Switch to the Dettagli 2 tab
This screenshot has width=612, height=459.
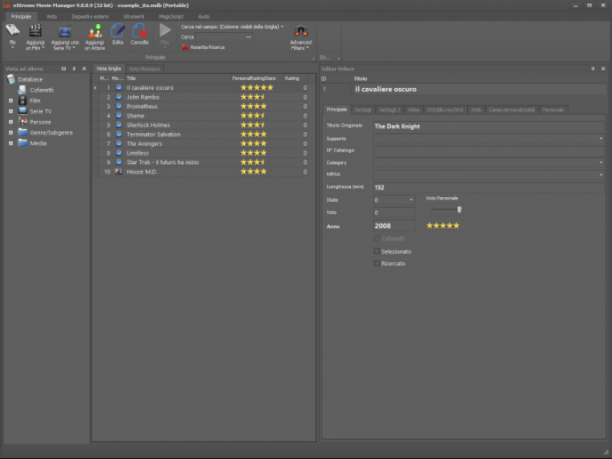390,110
